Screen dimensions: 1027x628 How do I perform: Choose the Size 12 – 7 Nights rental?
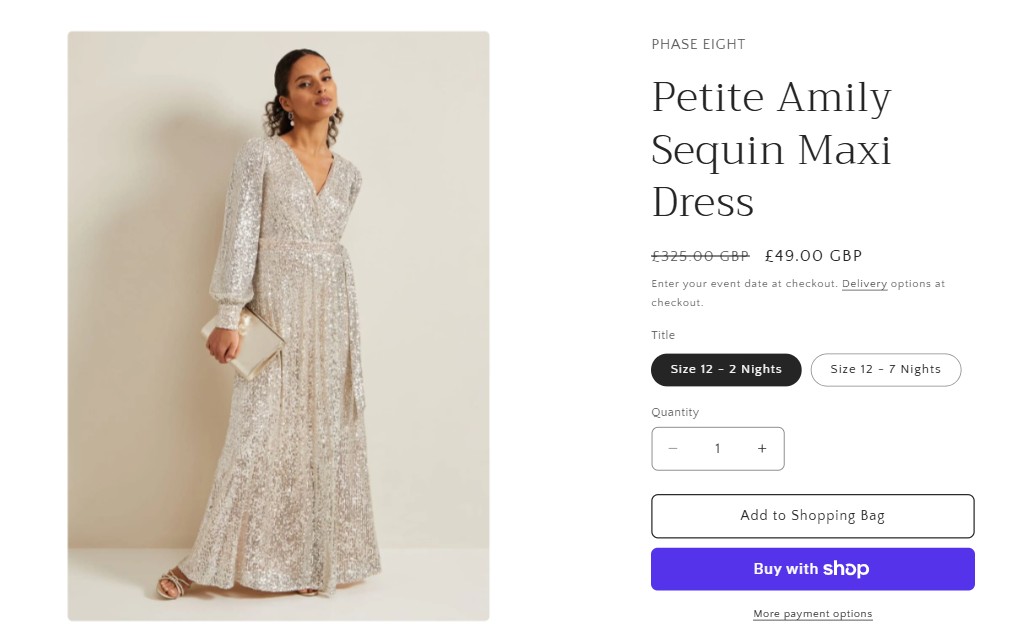click(x=885, y=369)
